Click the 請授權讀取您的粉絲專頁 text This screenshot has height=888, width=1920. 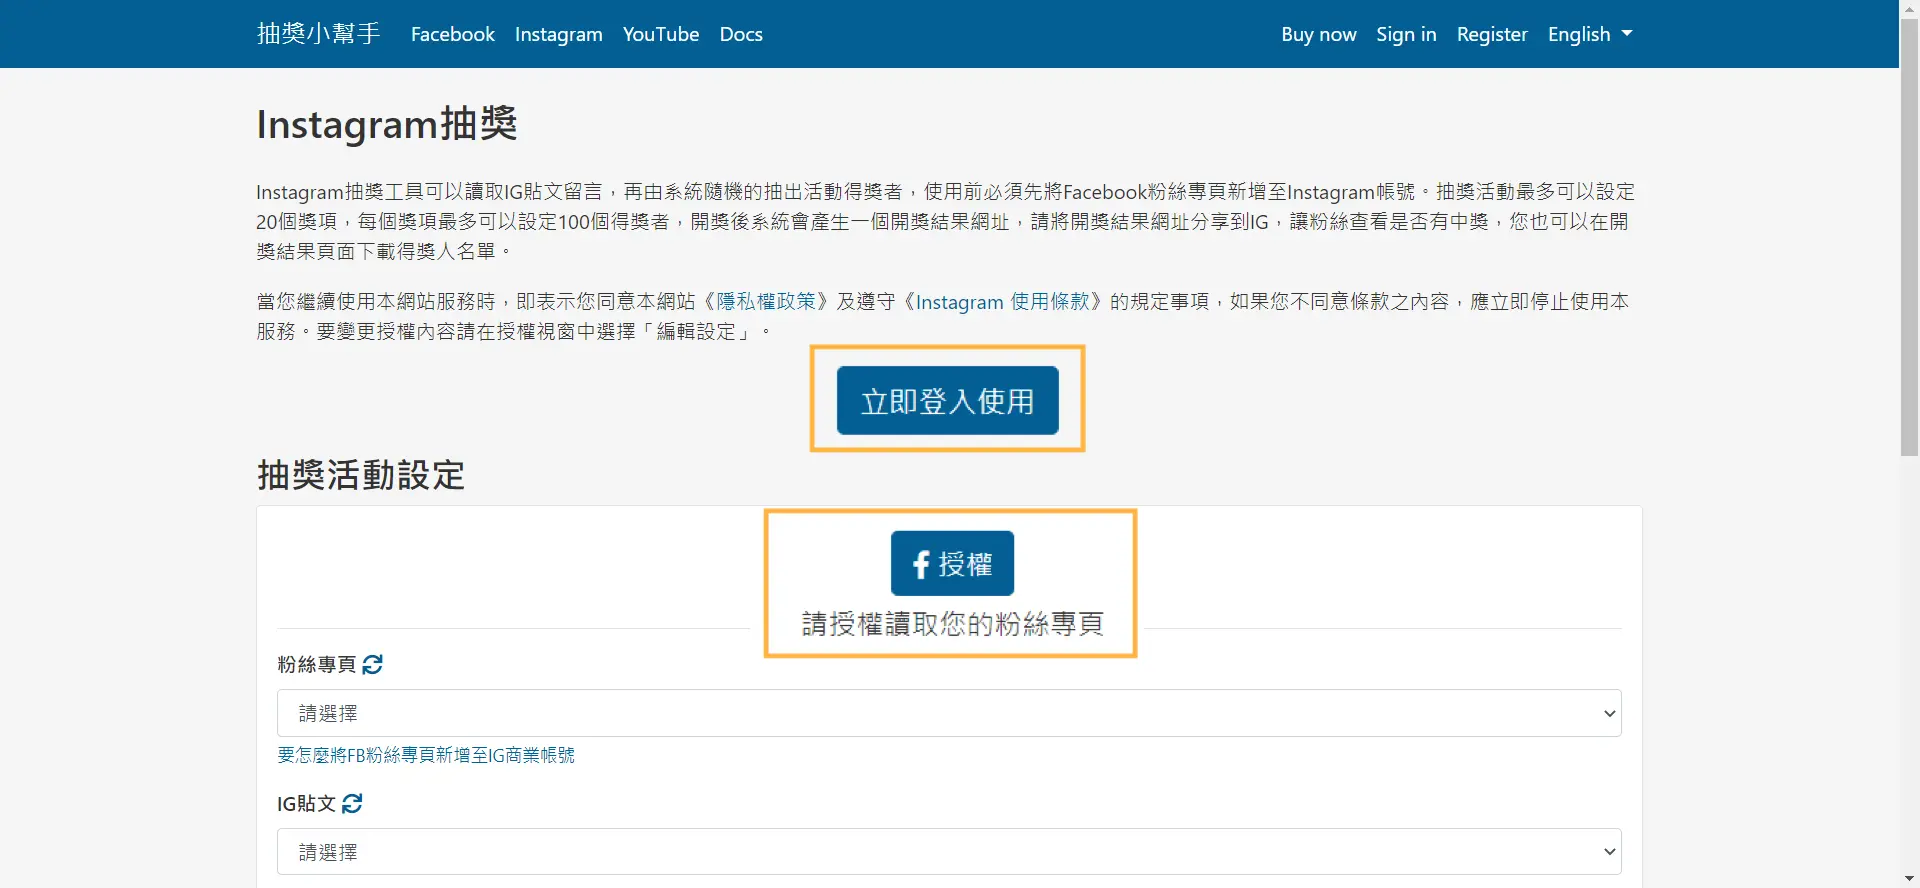coord(952,624)
